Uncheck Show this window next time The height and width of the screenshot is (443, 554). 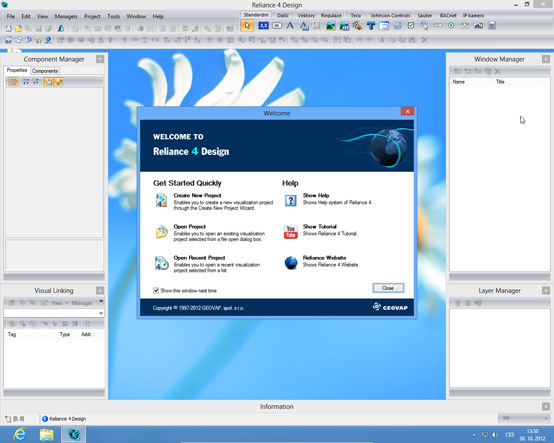[156, 290]
